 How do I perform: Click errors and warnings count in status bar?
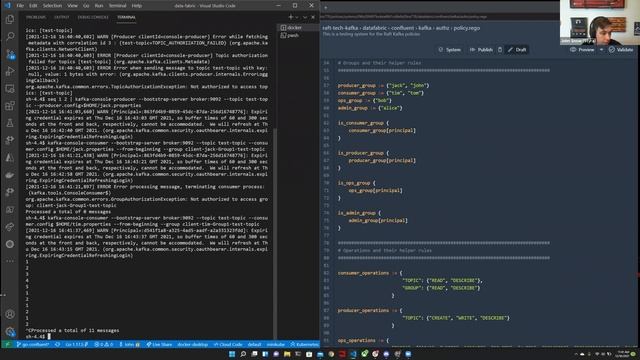point(104,344)
